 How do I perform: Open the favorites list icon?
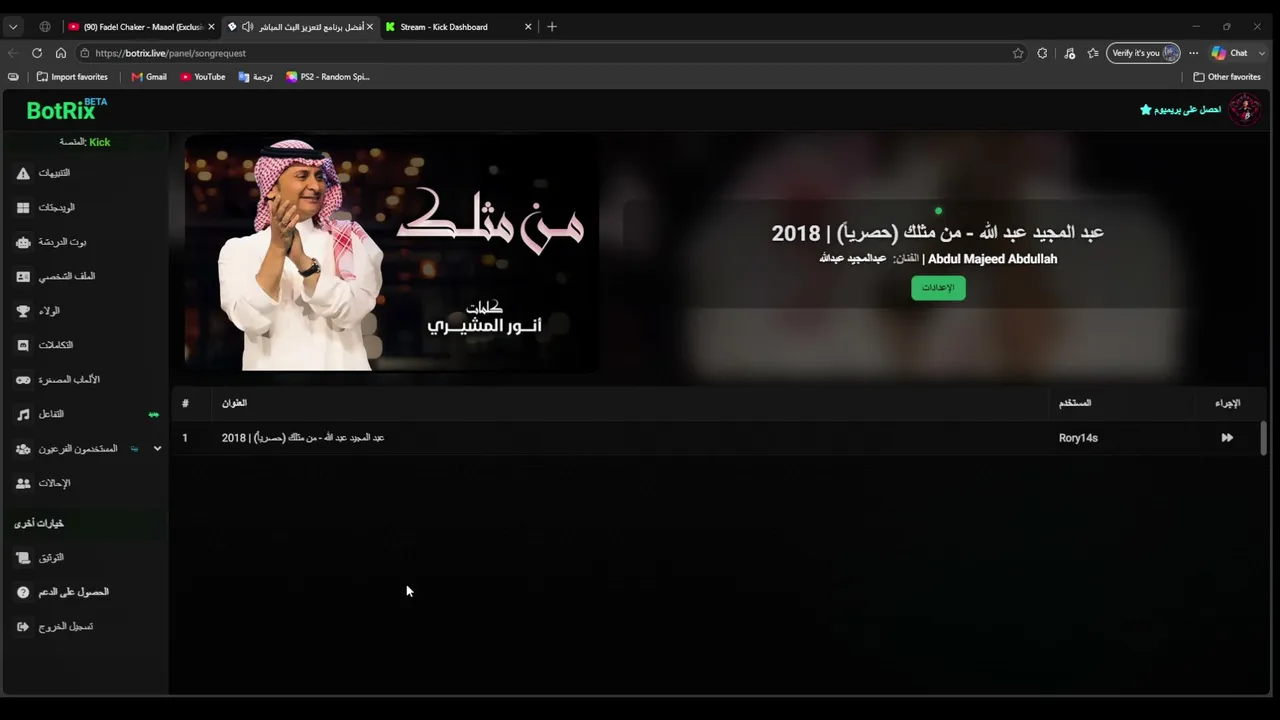coord(1093,53)
